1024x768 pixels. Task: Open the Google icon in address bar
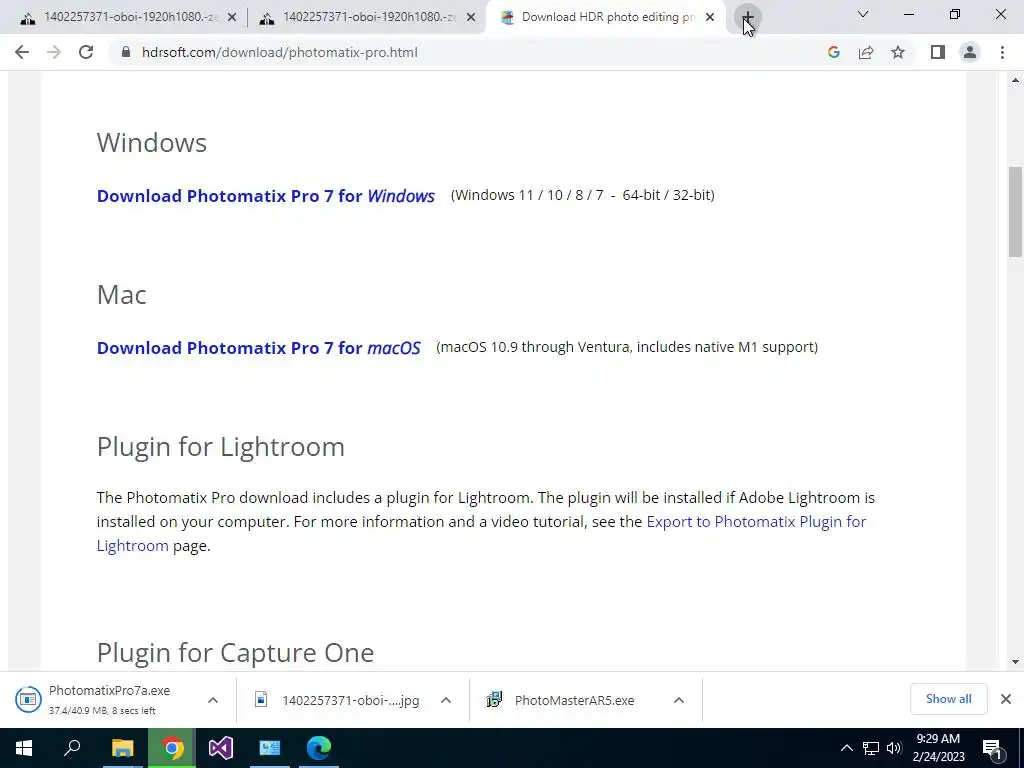point(833,52)
